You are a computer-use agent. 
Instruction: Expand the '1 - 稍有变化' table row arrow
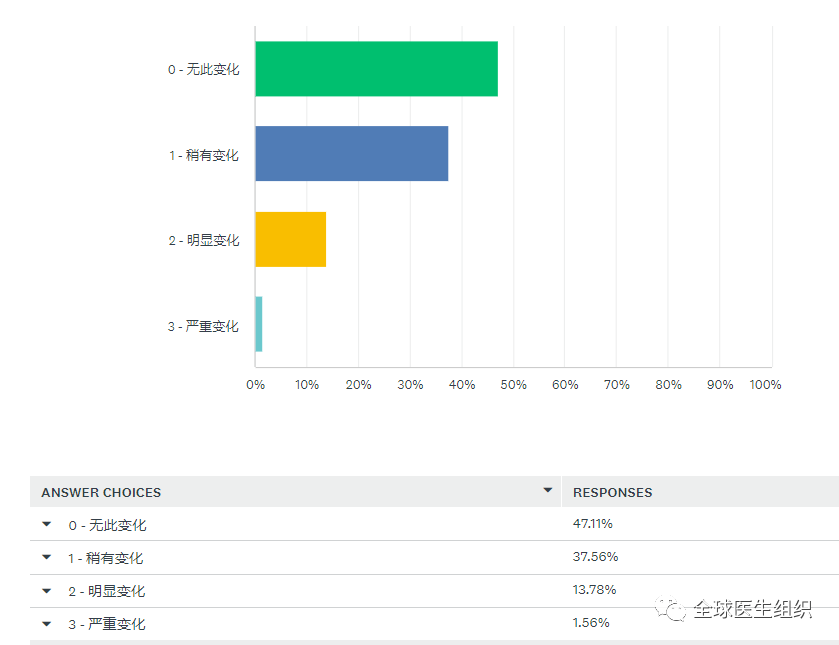click(46, 557)
